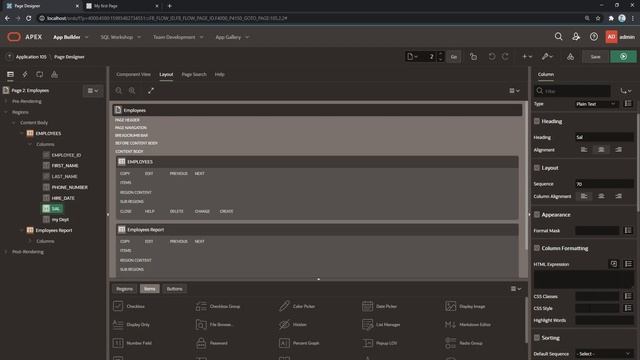Collapse the Layout property group

[x=537, y=168]
